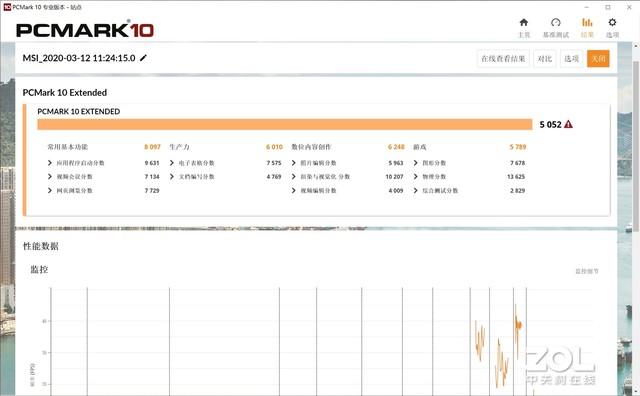Click the View Result Online (在线查看结果) button
The height and width of the screenshot is (396, 640).
pyautogui.click(x=503, y=59)
